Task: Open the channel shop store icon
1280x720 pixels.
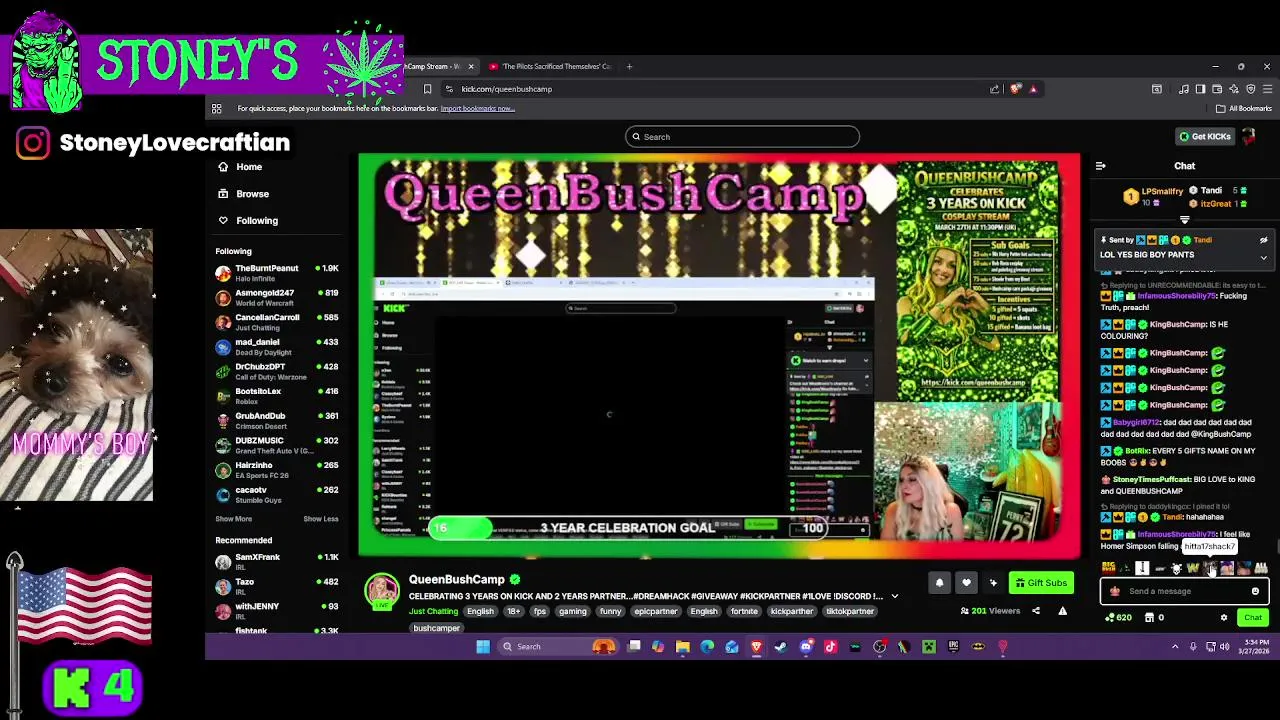Action: point(1149,618)
